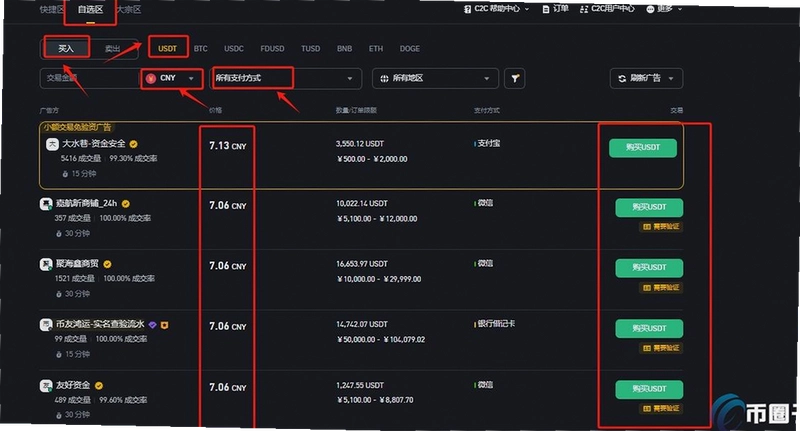
Task: Click the red CNY currency icon
Action: click(151, 78)
